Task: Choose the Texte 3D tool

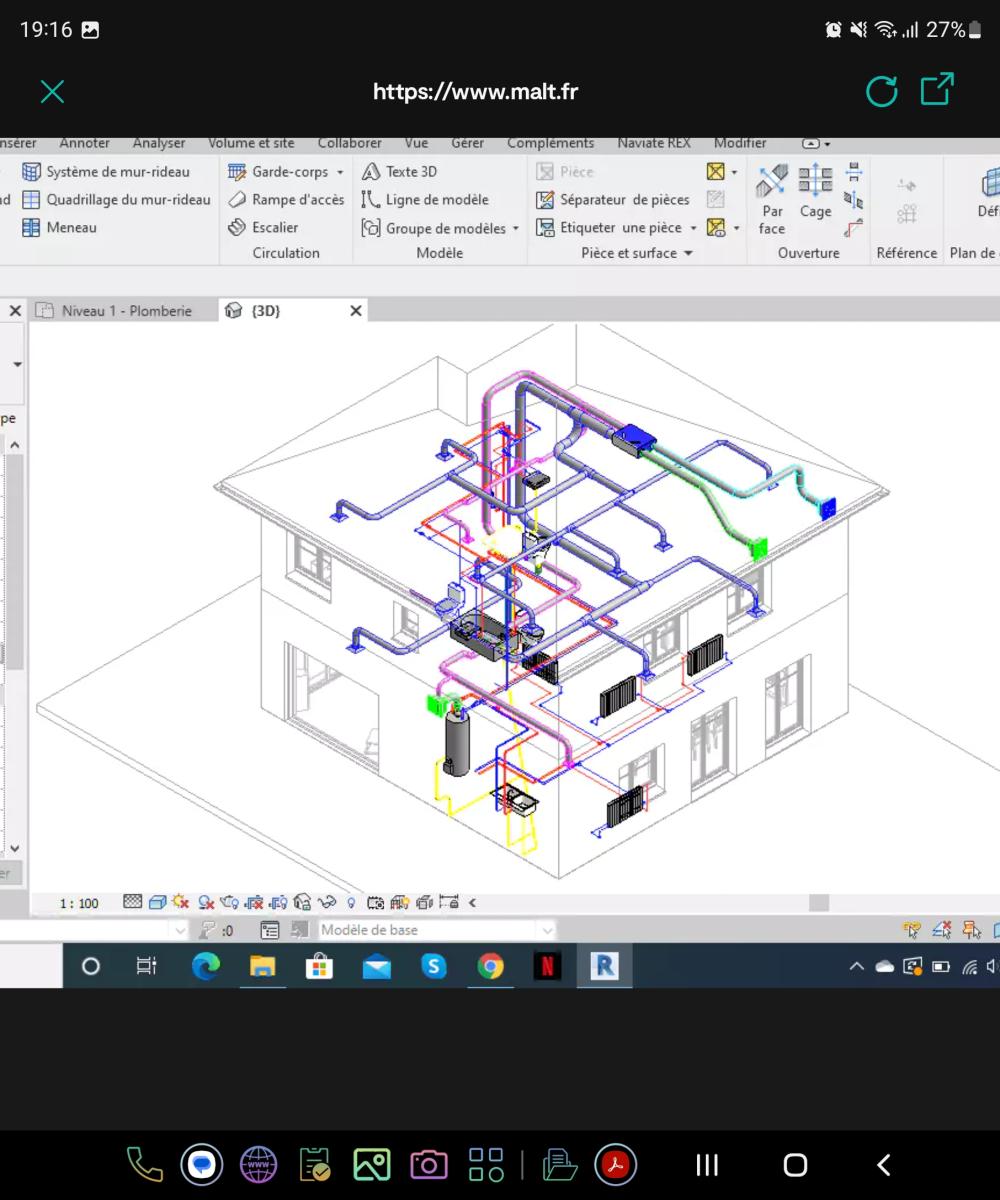Action: click(x=400, y=171)
